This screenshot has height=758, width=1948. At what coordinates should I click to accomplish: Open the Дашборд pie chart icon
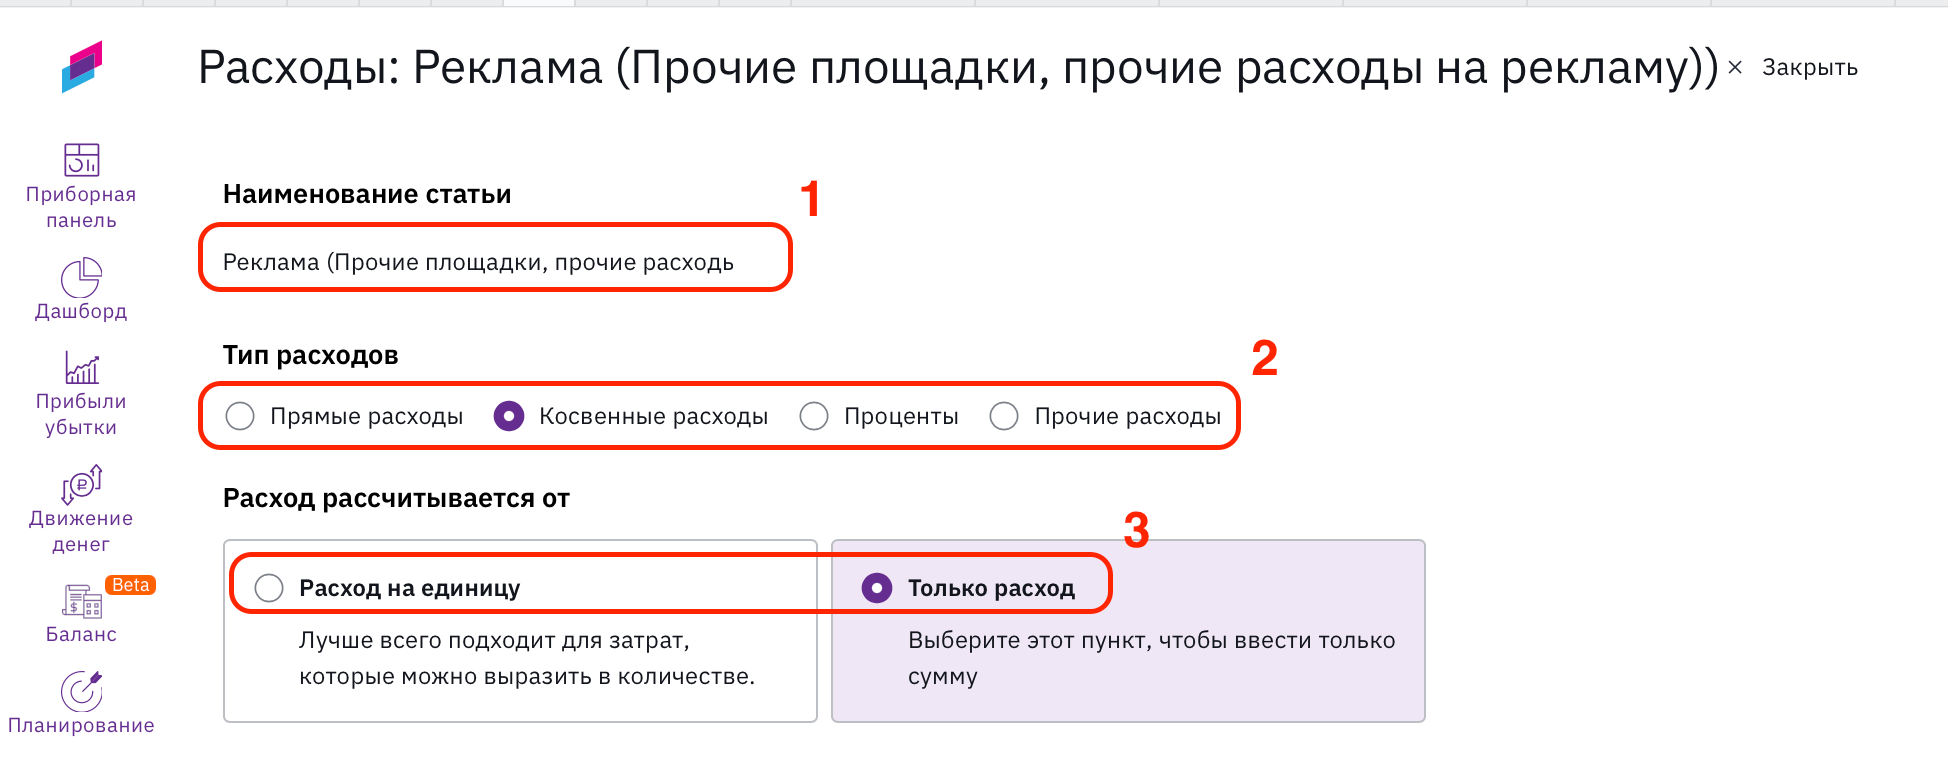(81, 277)
